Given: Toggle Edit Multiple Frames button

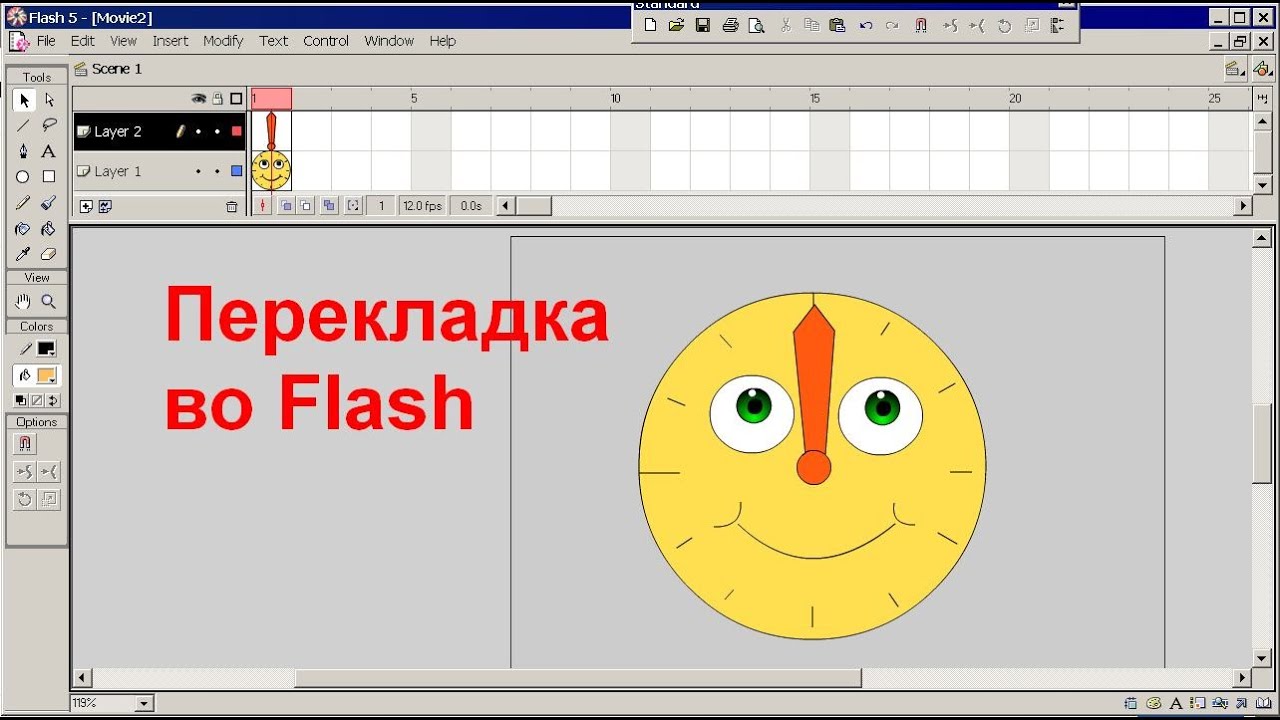Looking at the screenshot, I should tap(329, 206).
